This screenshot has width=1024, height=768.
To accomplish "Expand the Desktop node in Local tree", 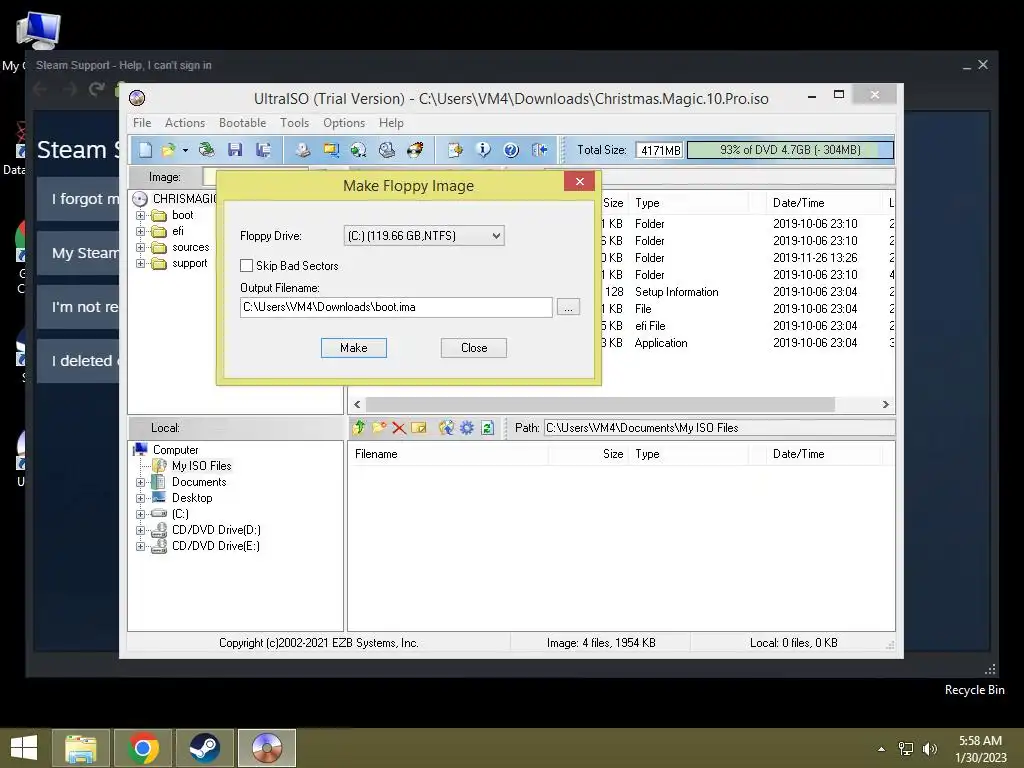I will click(x=140, y=498).
